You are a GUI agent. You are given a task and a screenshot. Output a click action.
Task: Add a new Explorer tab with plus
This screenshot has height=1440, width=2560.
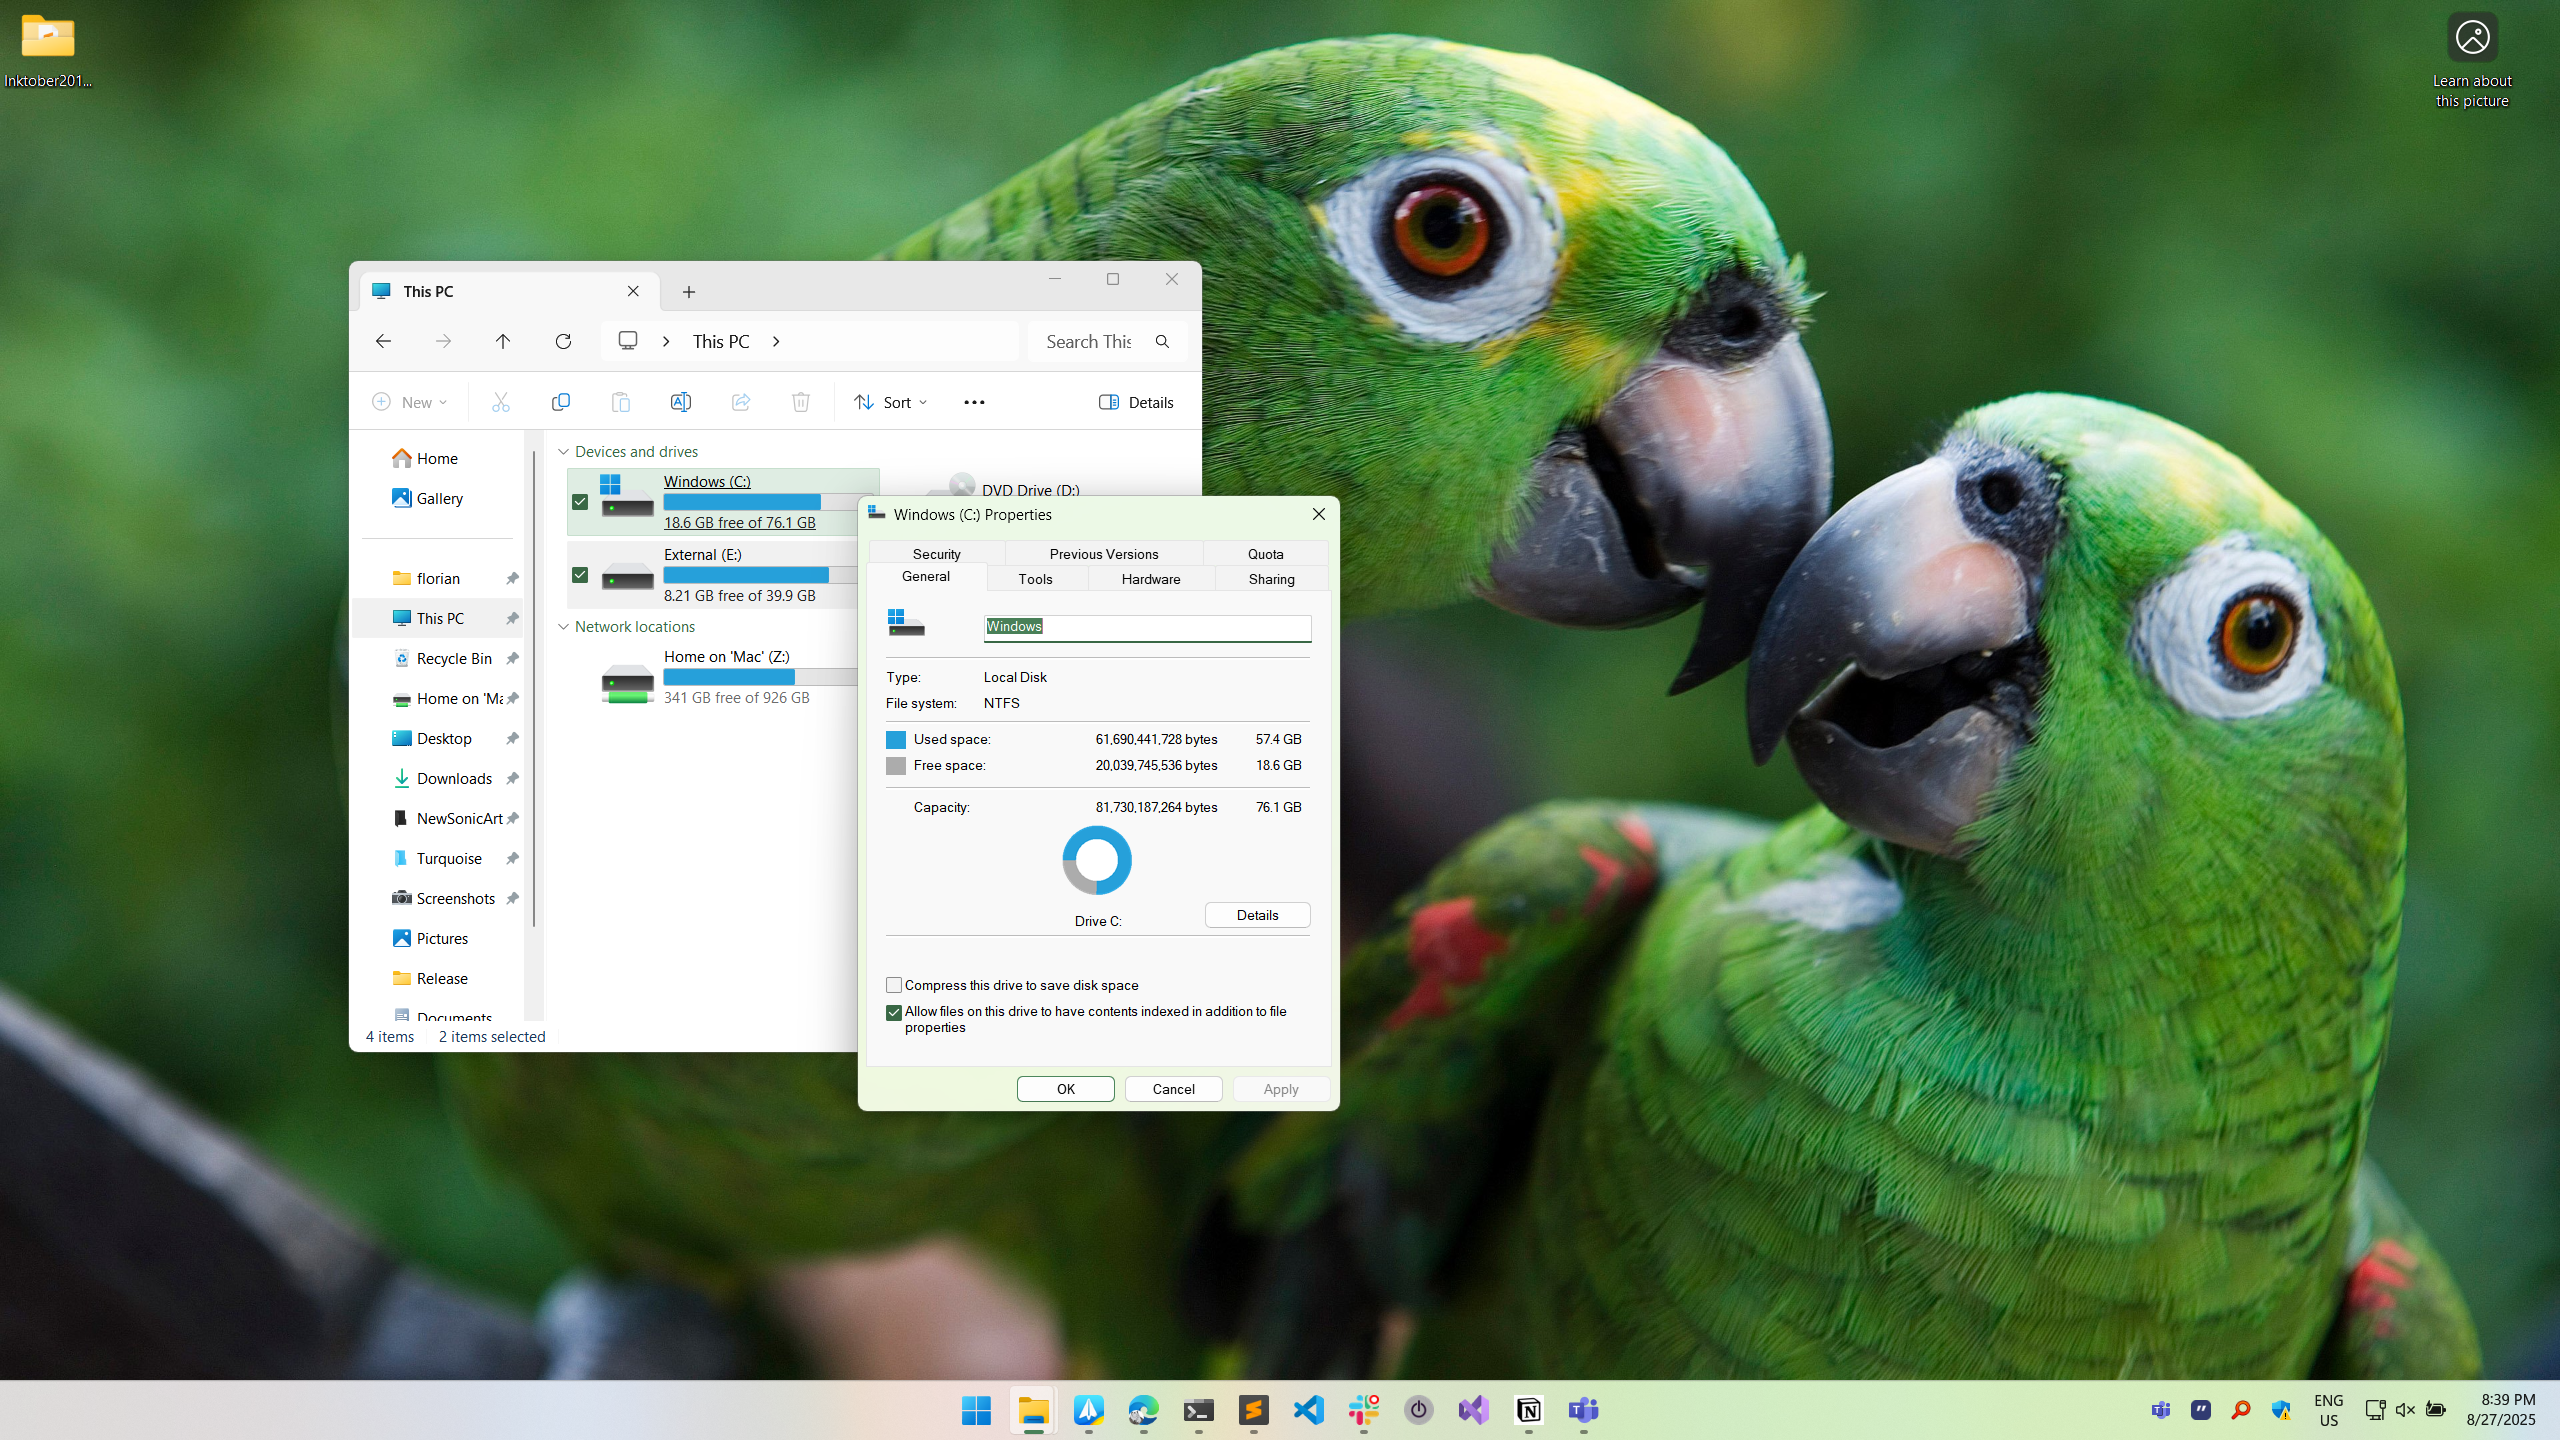[x=689, y=292]
